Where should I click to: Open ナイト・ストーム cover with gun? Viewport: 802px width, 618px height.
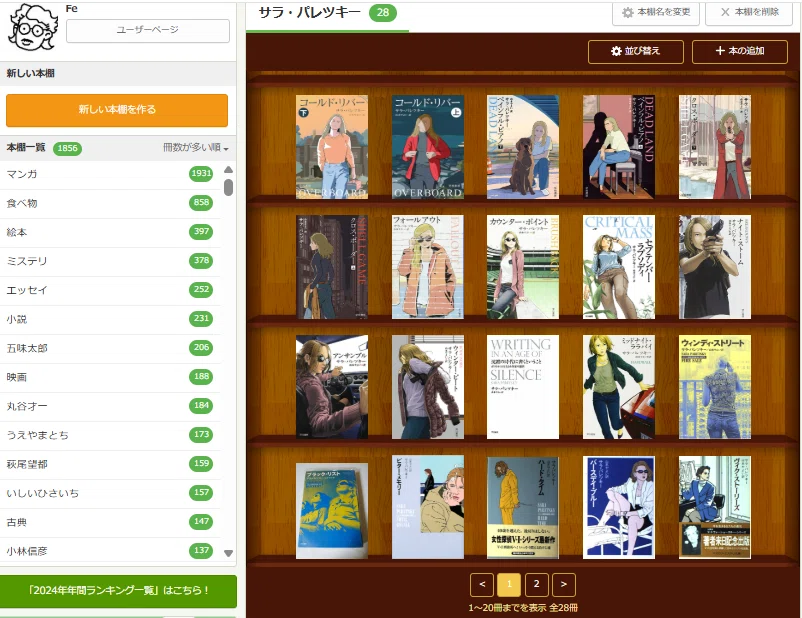click(x=715, y=267)
